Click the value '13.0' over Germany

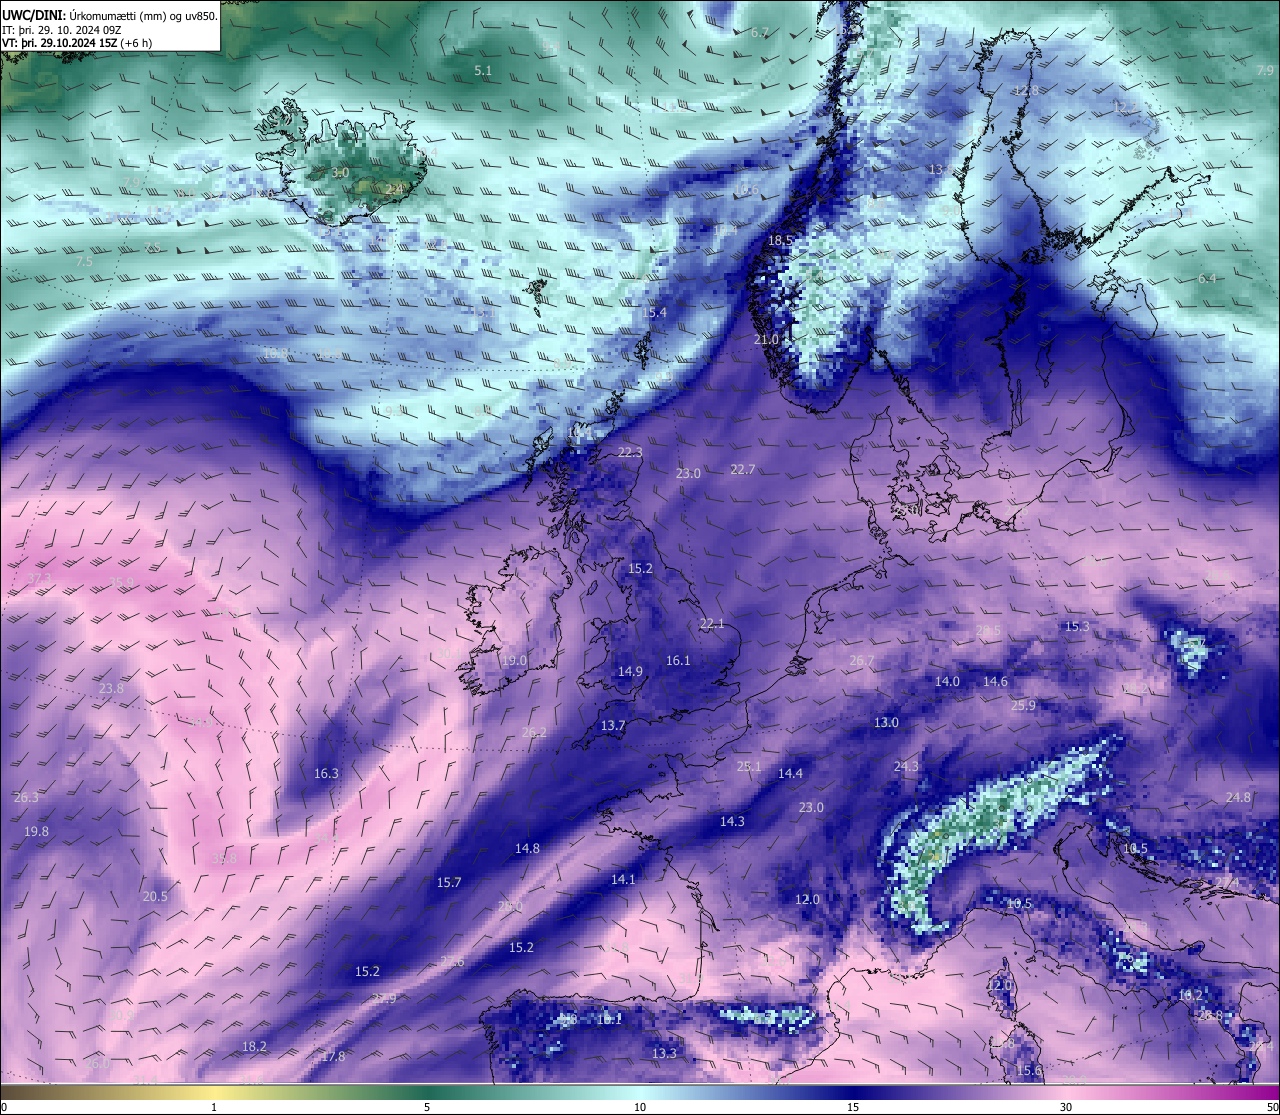coord(886,723)
